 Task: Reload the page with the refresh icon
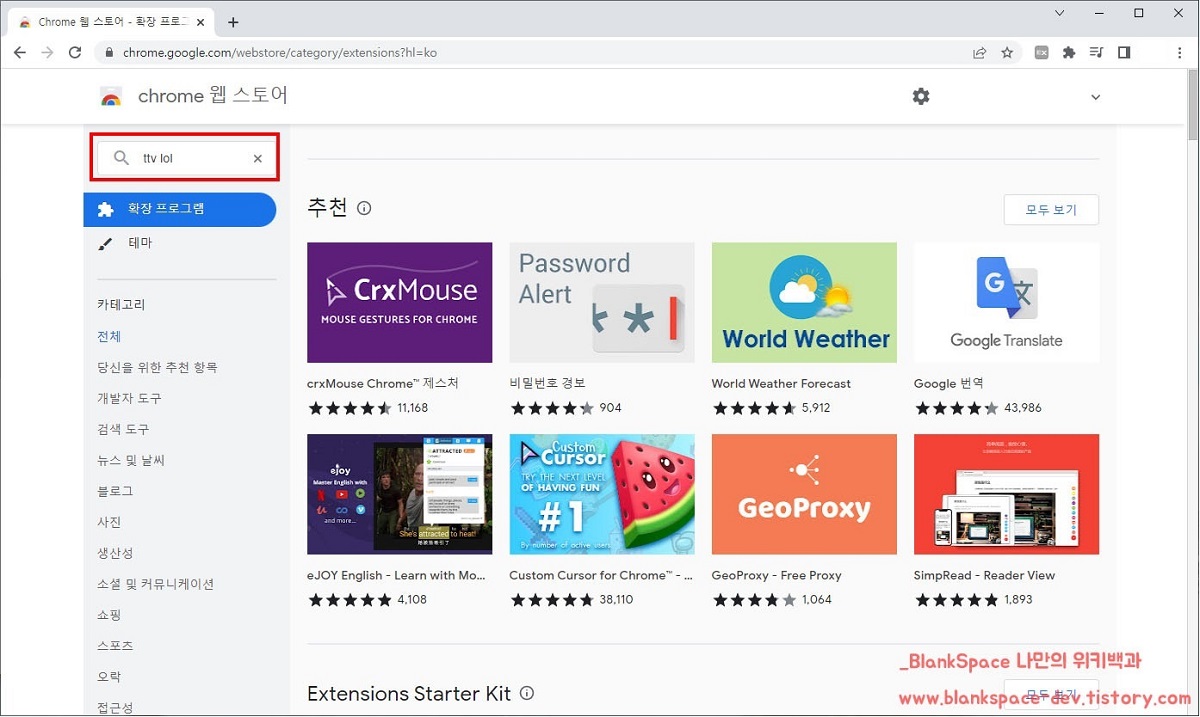click(x=75, y=53)
